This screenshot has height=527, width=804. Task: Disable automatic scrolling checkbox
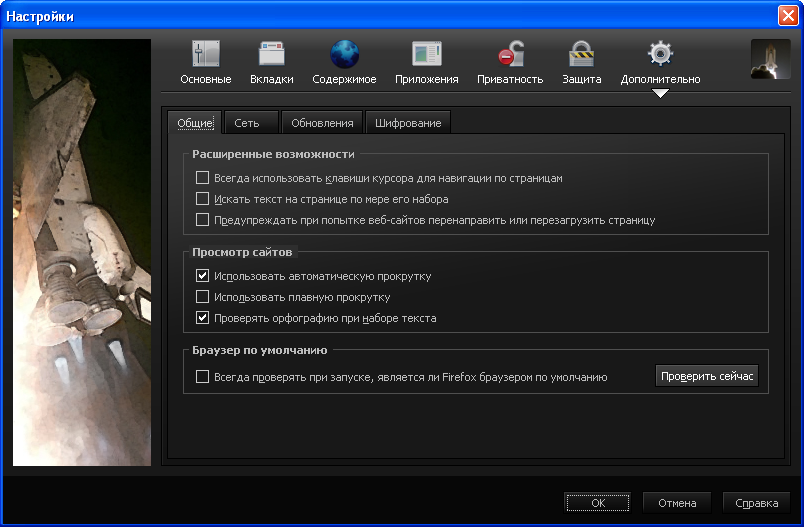pos(203,276)
